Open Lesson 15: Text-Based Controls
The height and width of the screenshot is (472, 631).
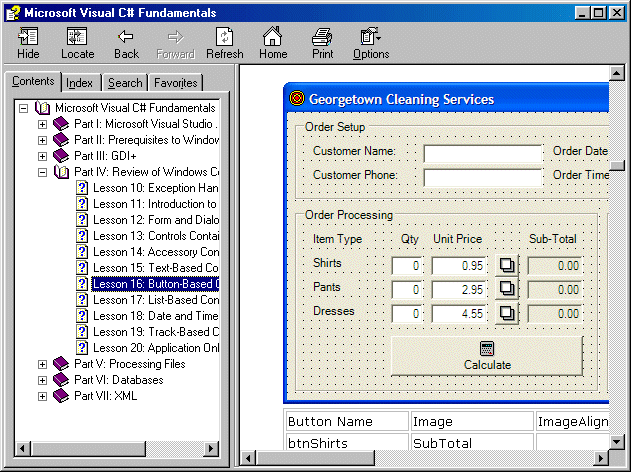click(x=156, y=268)
